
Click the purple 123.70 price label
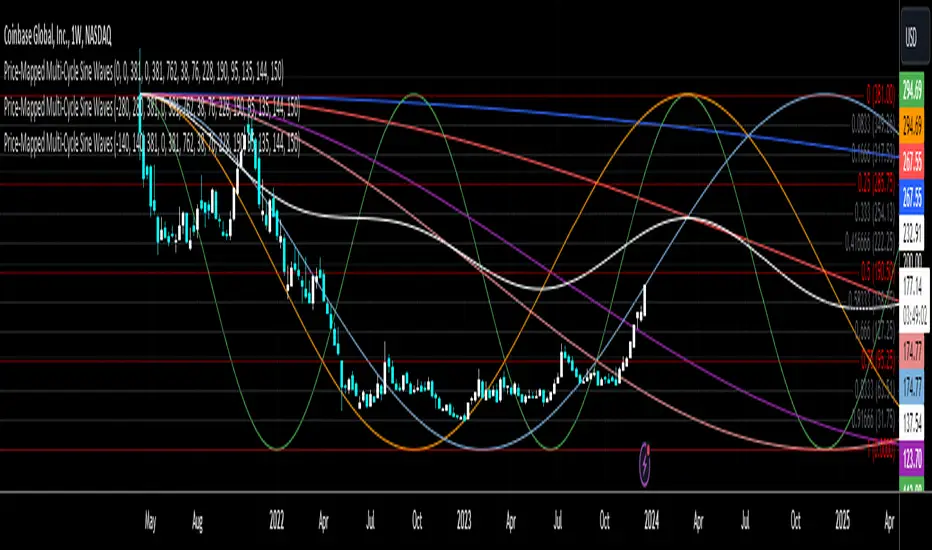(x=912, y=458)
